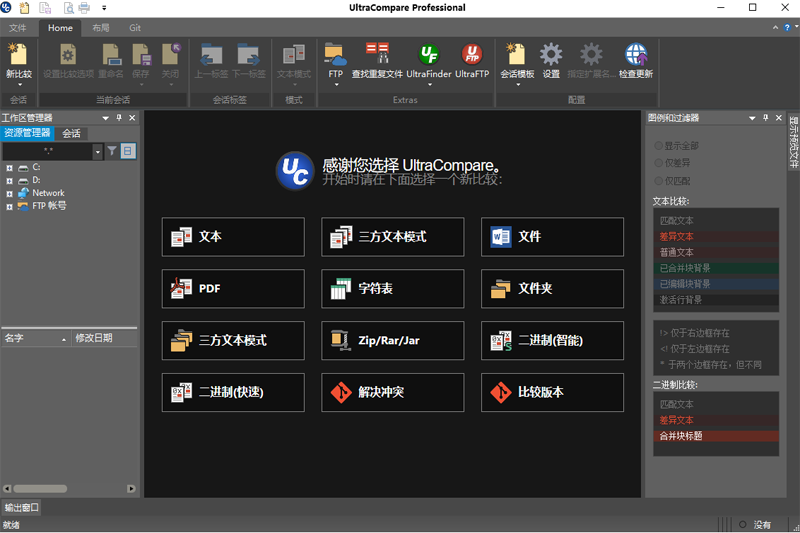Toggle the list view icon beside filter
This screenshot has height=533, width=800.
128,151
